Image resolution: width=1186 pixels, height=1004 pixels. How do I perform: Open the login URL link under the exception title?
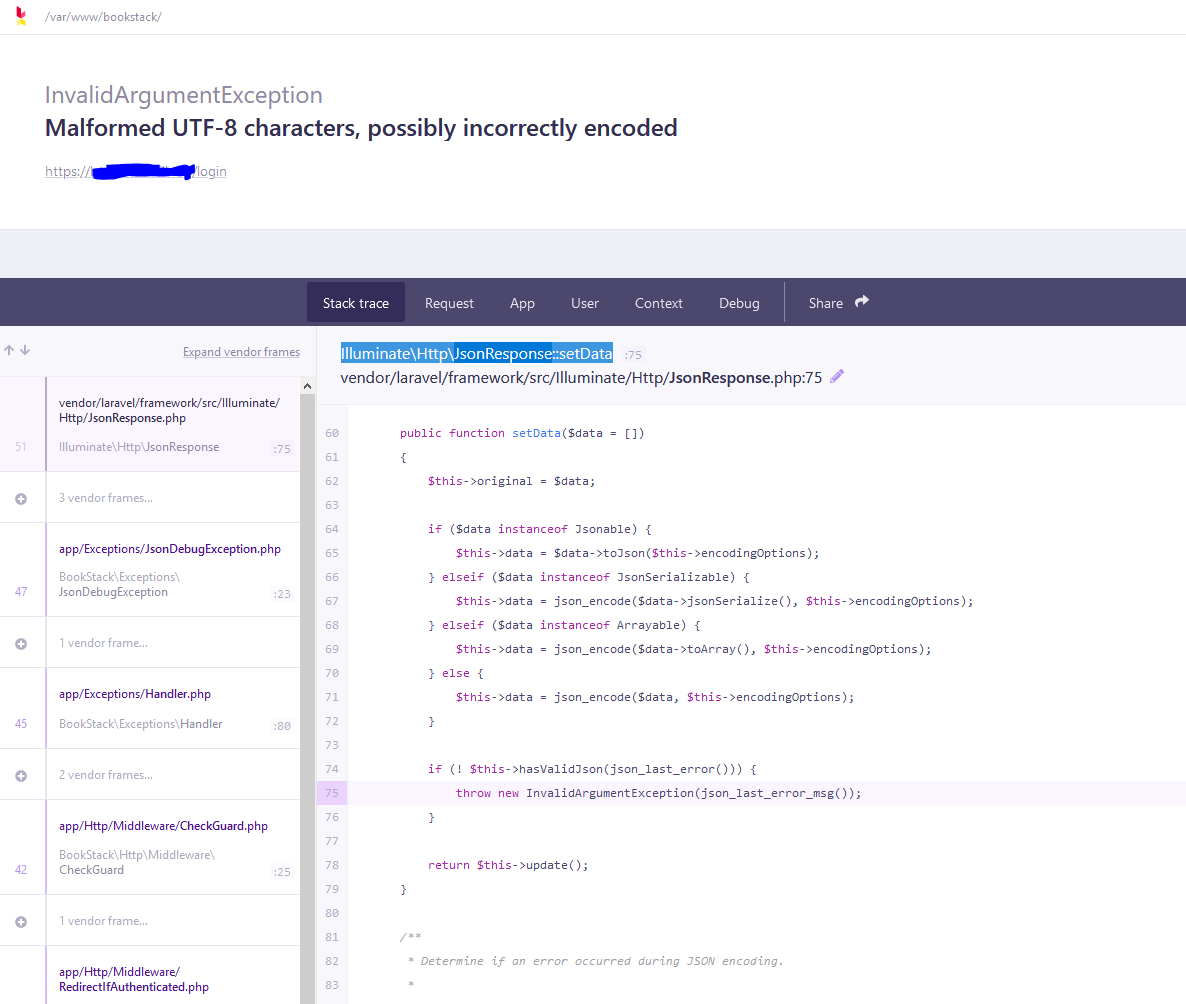[135, 171]
